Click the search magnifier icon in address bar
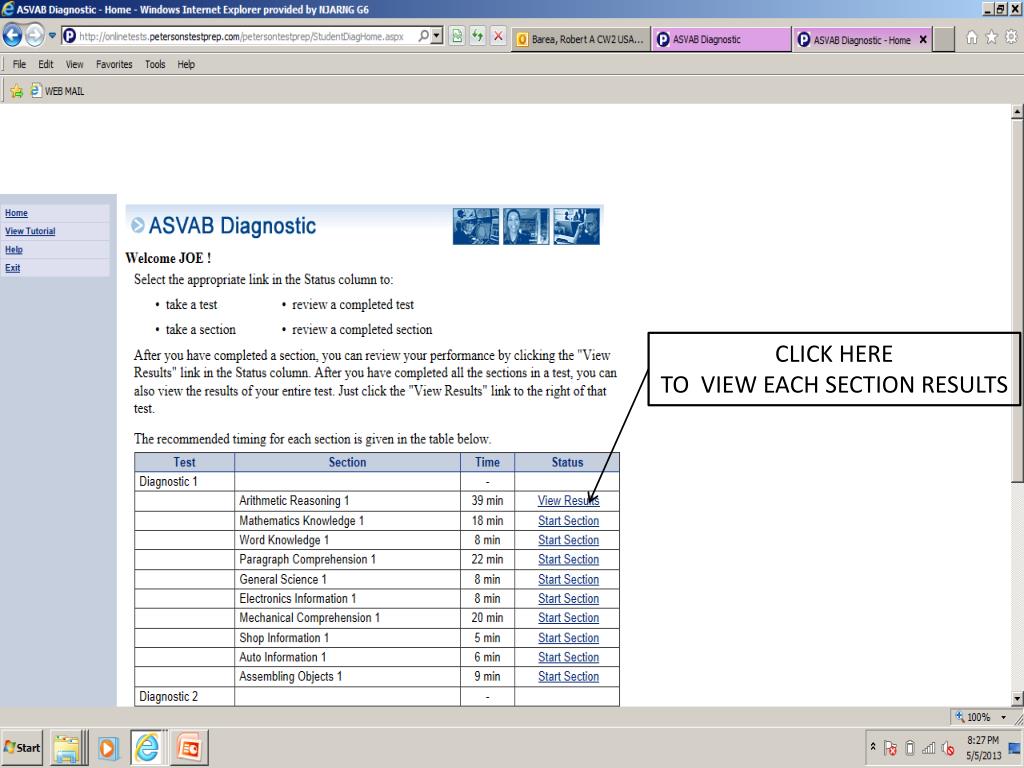Image resolution: width=1024 pixels, height=768 pixels. [x=423, y=36]
